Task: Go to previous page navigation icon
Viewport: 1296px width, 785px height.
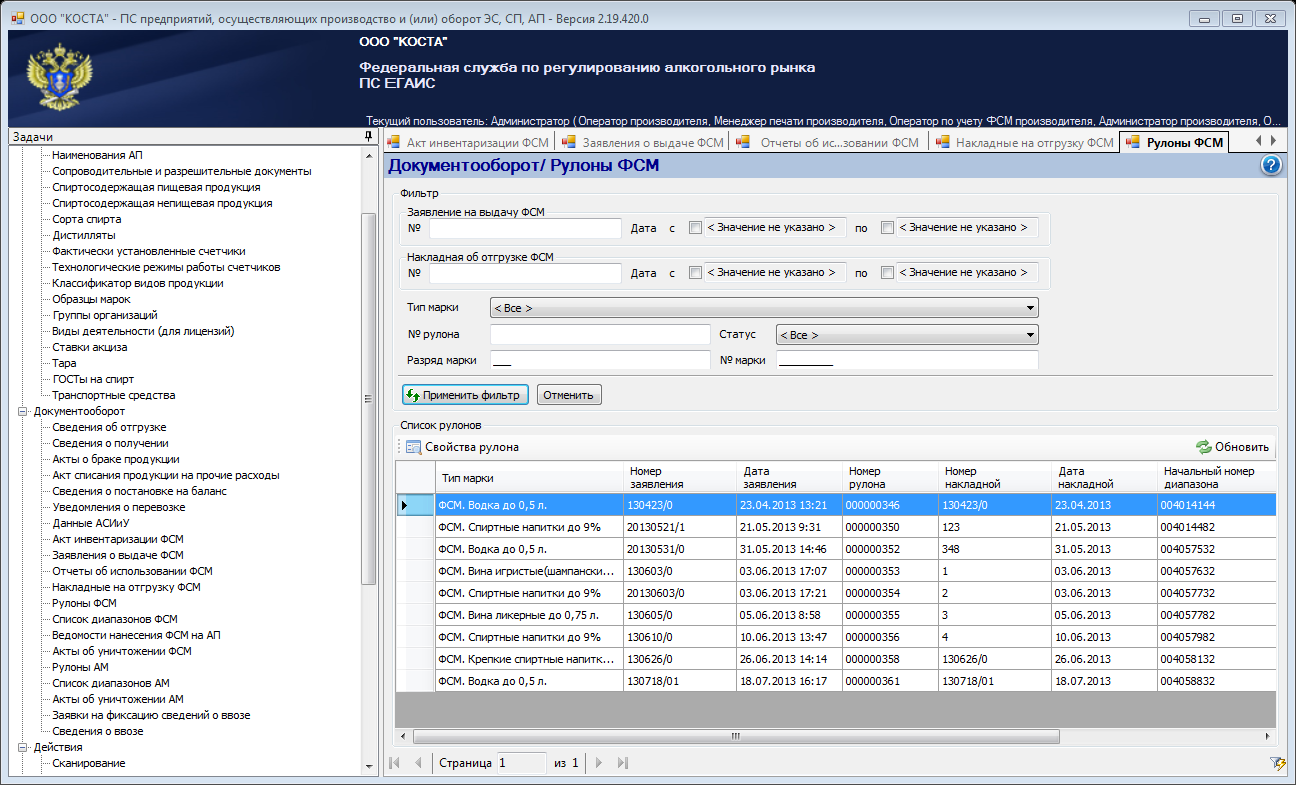Action: (418, 763)
